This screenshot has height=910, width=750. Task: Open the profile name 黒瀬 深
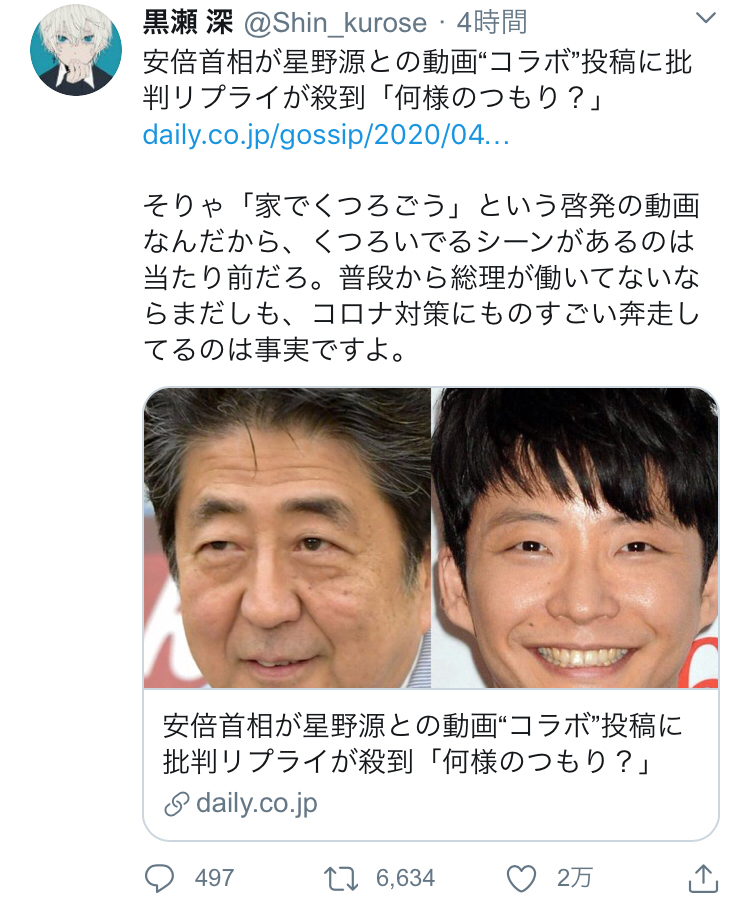[188, 23]
